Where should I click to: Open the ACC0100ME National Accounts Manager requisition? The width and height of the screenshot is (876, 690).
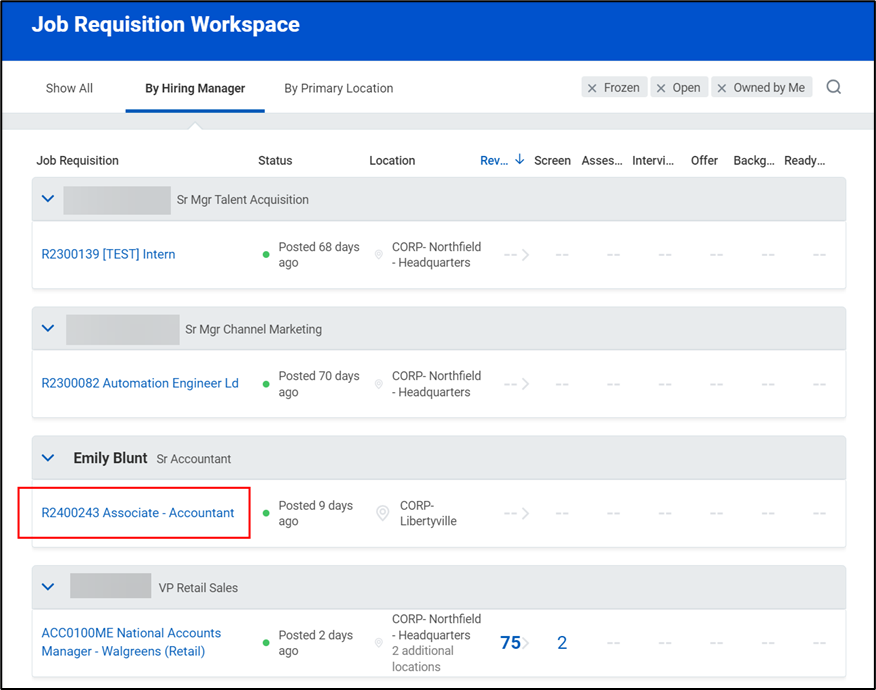point(131,642)
